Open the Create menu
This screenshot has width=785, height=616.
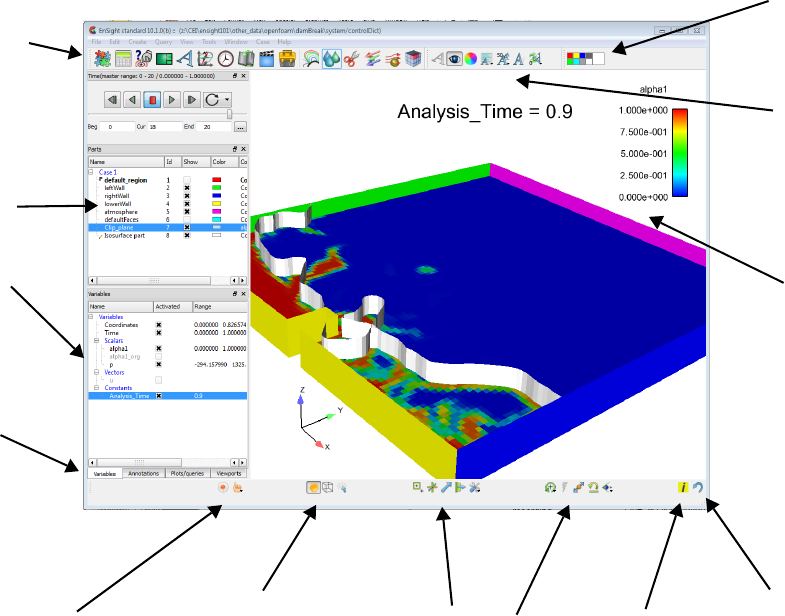[x=137, y=42]
